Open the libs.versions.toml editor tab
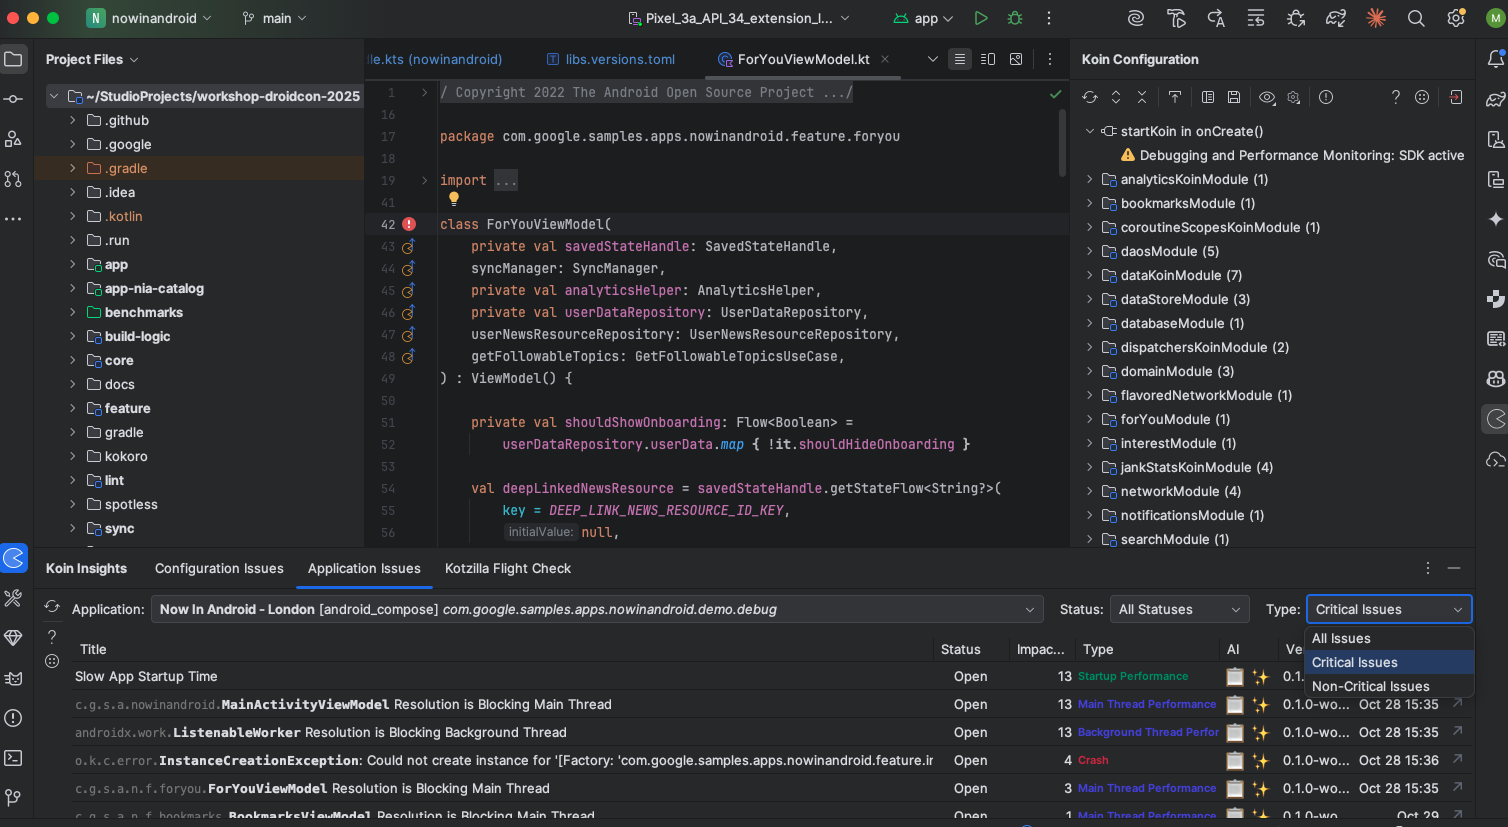Screen dimensions: 1508x827 click(620, 59)
